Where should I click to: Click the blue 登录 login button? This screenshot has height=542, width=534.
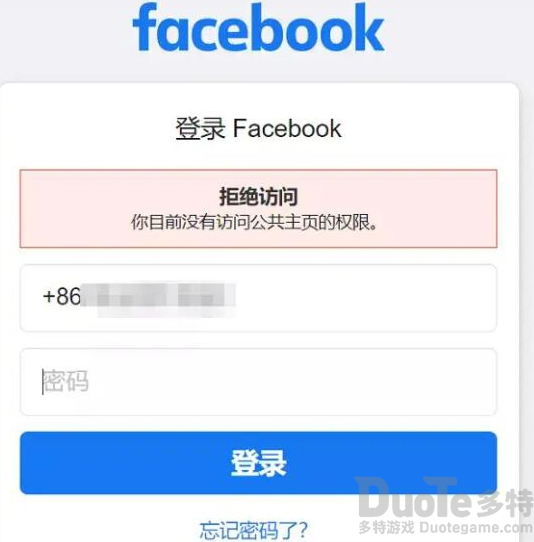(259, 463)
